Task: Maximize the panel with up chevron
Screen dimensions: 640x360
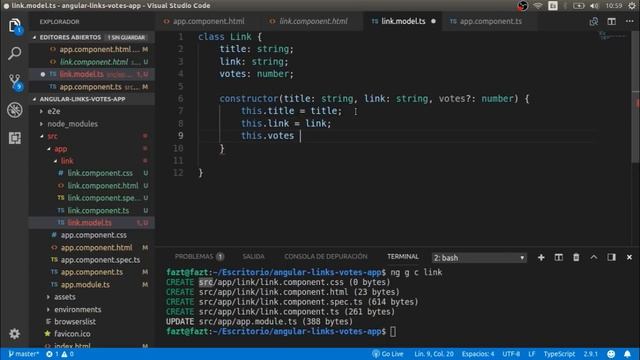Action: coord(594,258)
